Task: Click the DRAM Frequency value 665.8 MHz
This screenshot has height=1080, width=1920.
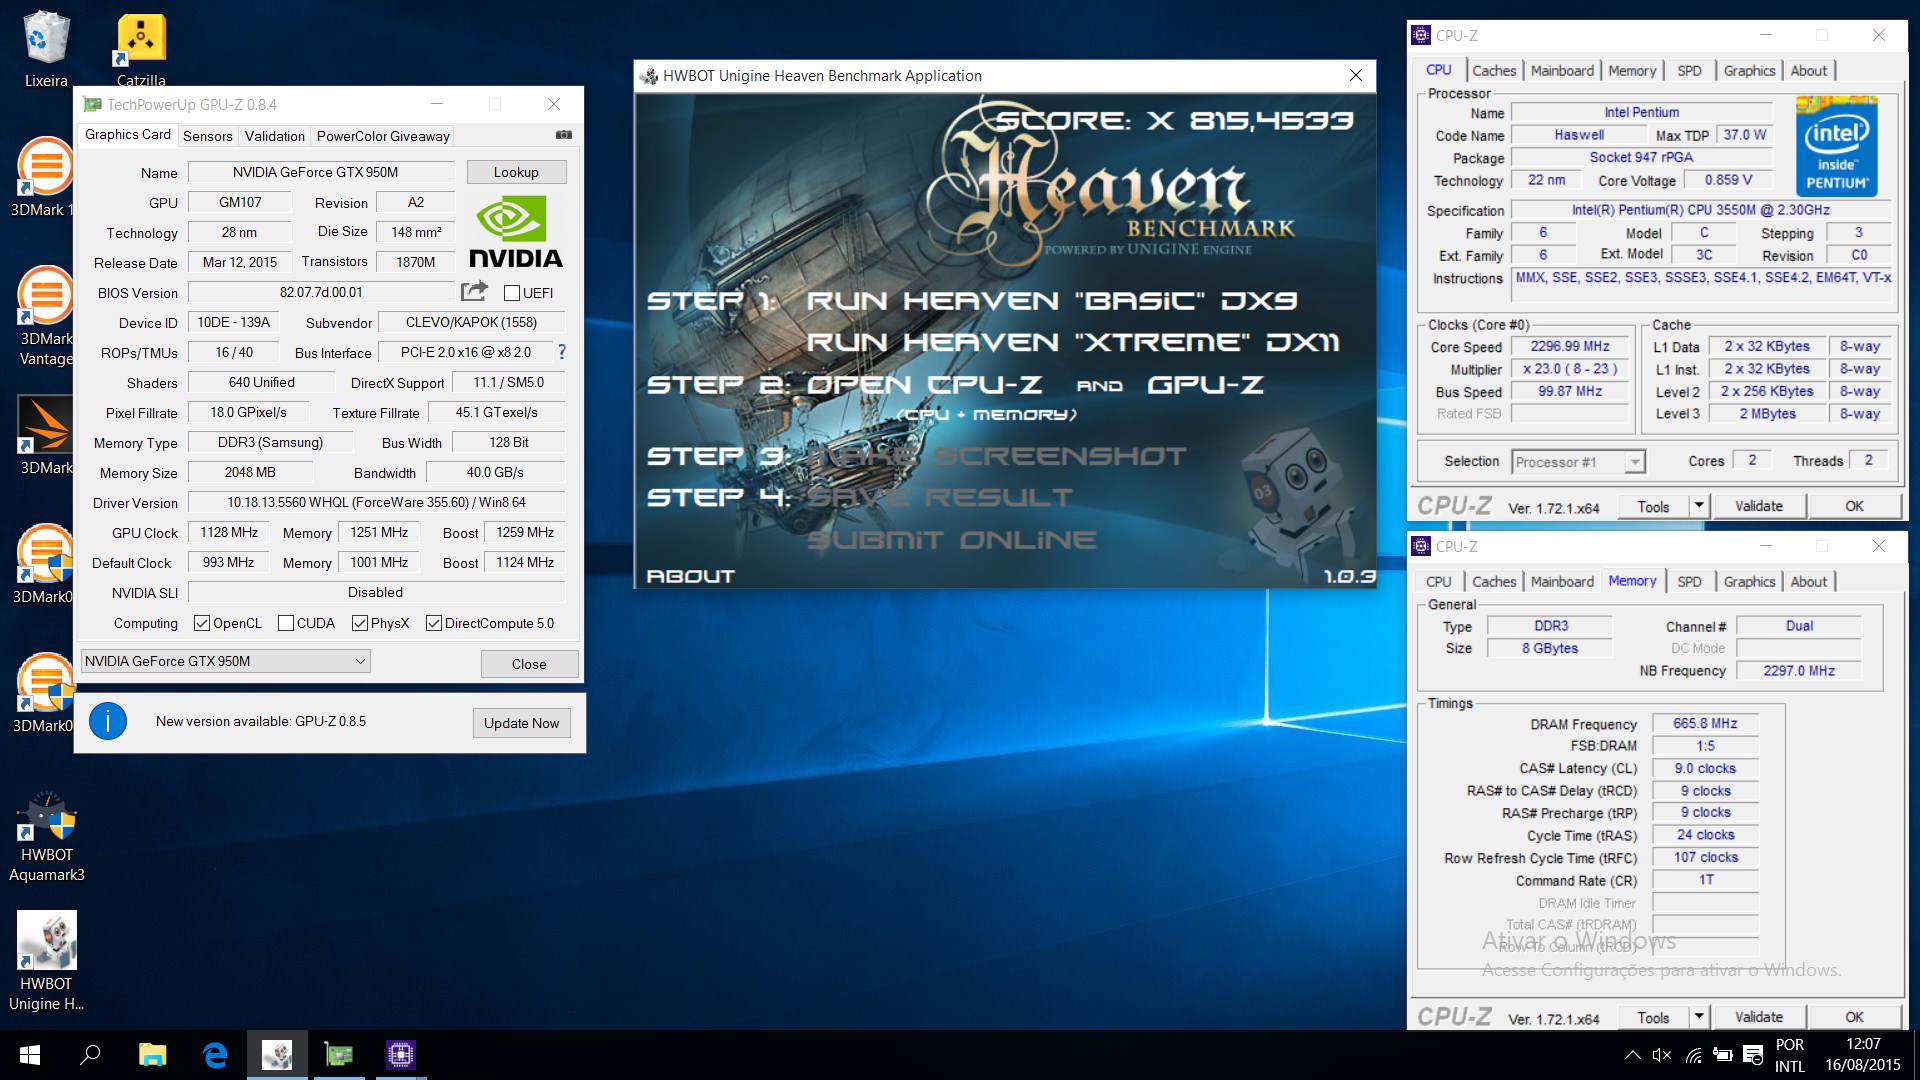Action: (1705, 723)
